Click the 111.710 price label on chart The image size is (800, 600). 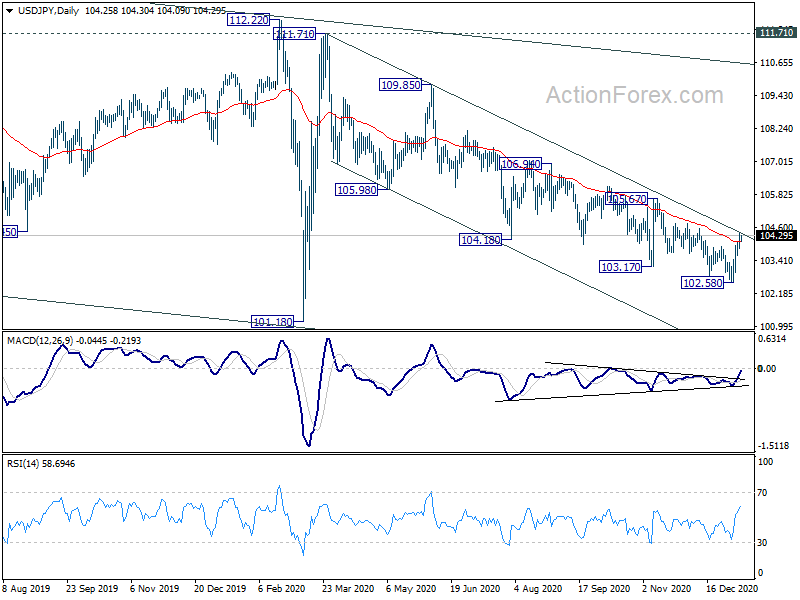click(295, 34)
